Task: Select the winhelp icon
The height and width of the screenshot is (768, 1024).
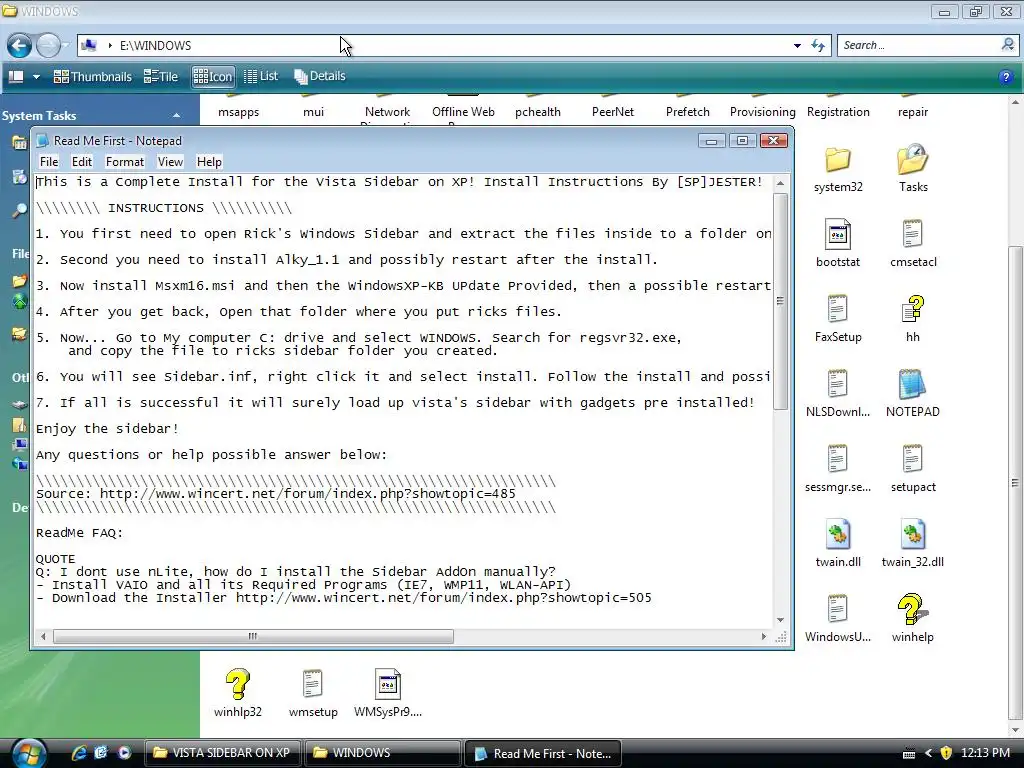Action: click(x=912, y=609)
